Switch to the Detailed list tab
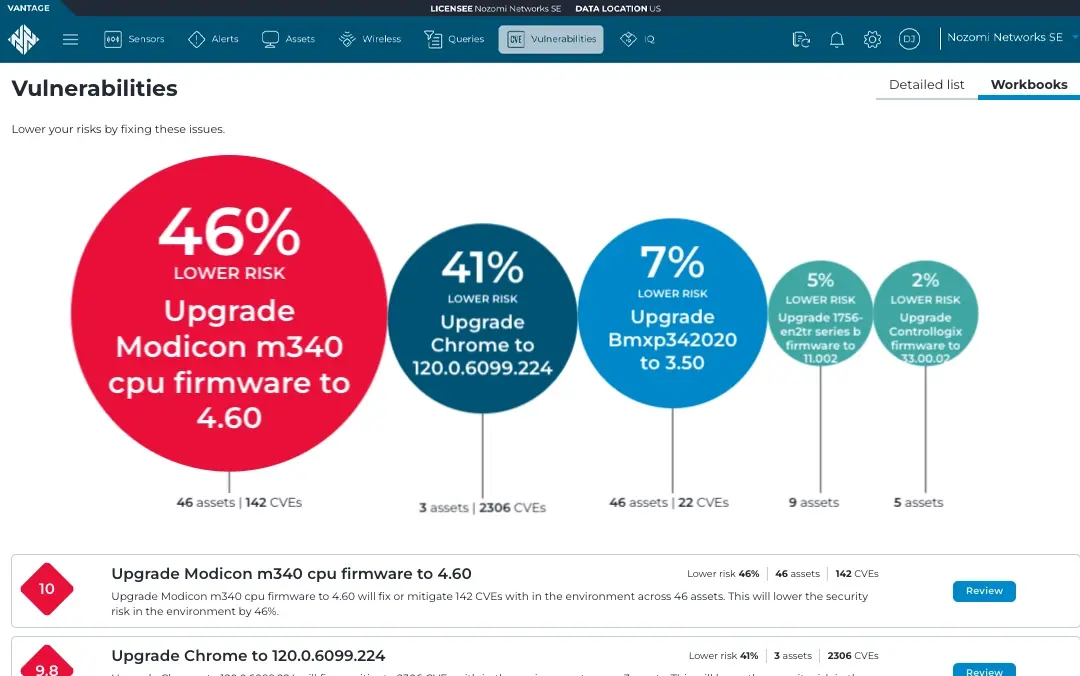 click(926, 85)
